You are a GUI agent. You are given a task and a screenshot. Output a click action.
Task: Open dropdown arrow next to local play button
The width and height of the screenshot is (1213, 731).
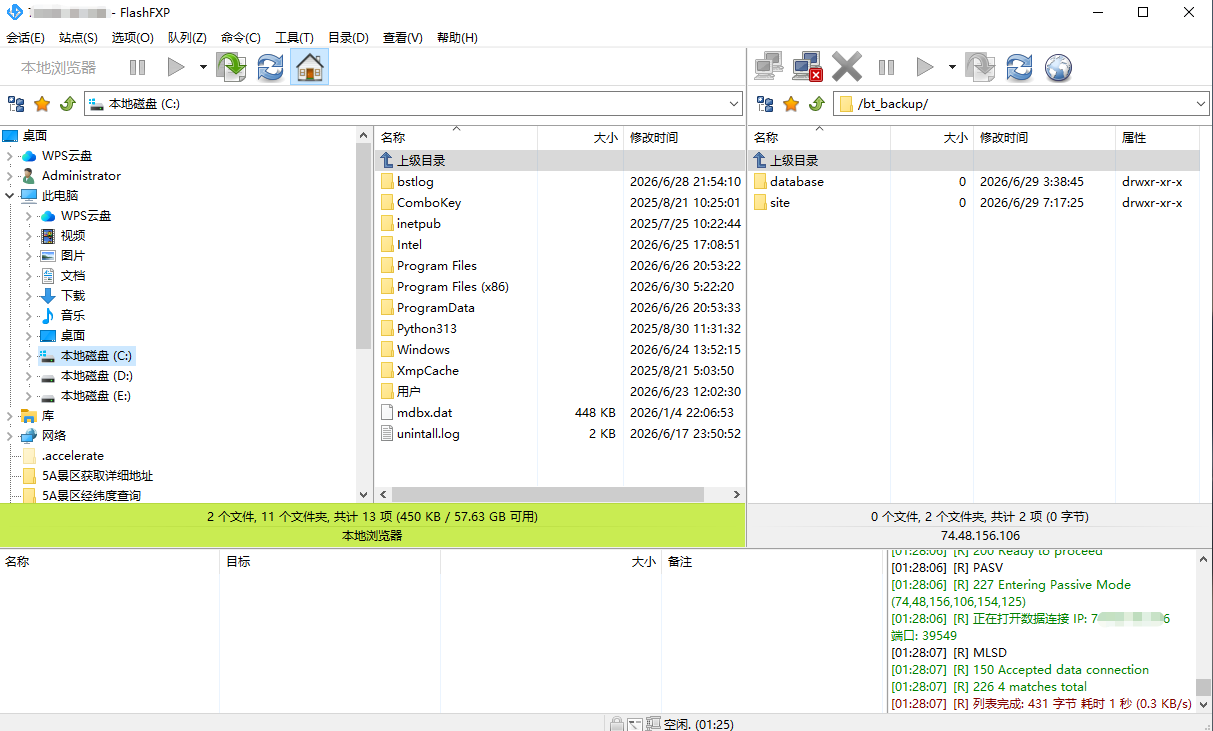[x=203, y=67]
